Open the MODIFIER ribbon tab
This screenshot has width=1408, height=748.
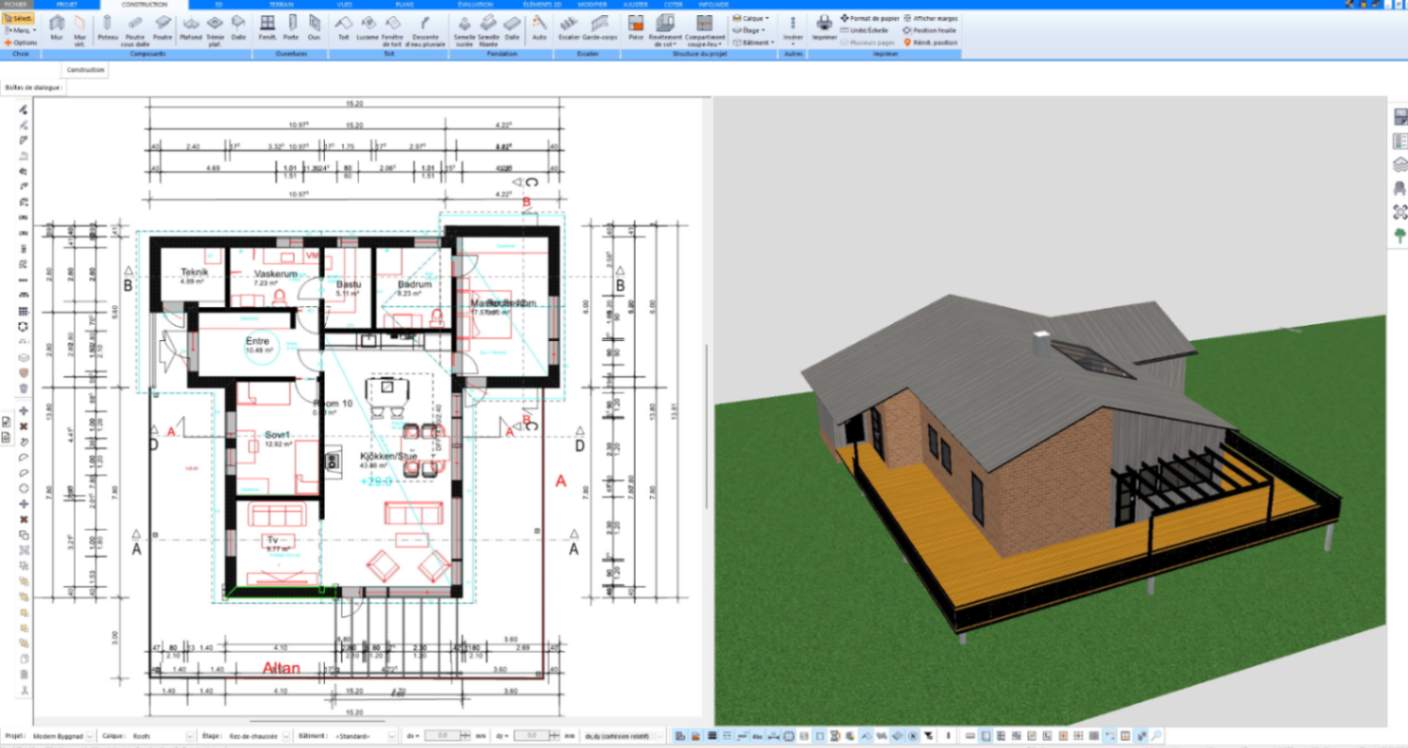click(592, 5)
